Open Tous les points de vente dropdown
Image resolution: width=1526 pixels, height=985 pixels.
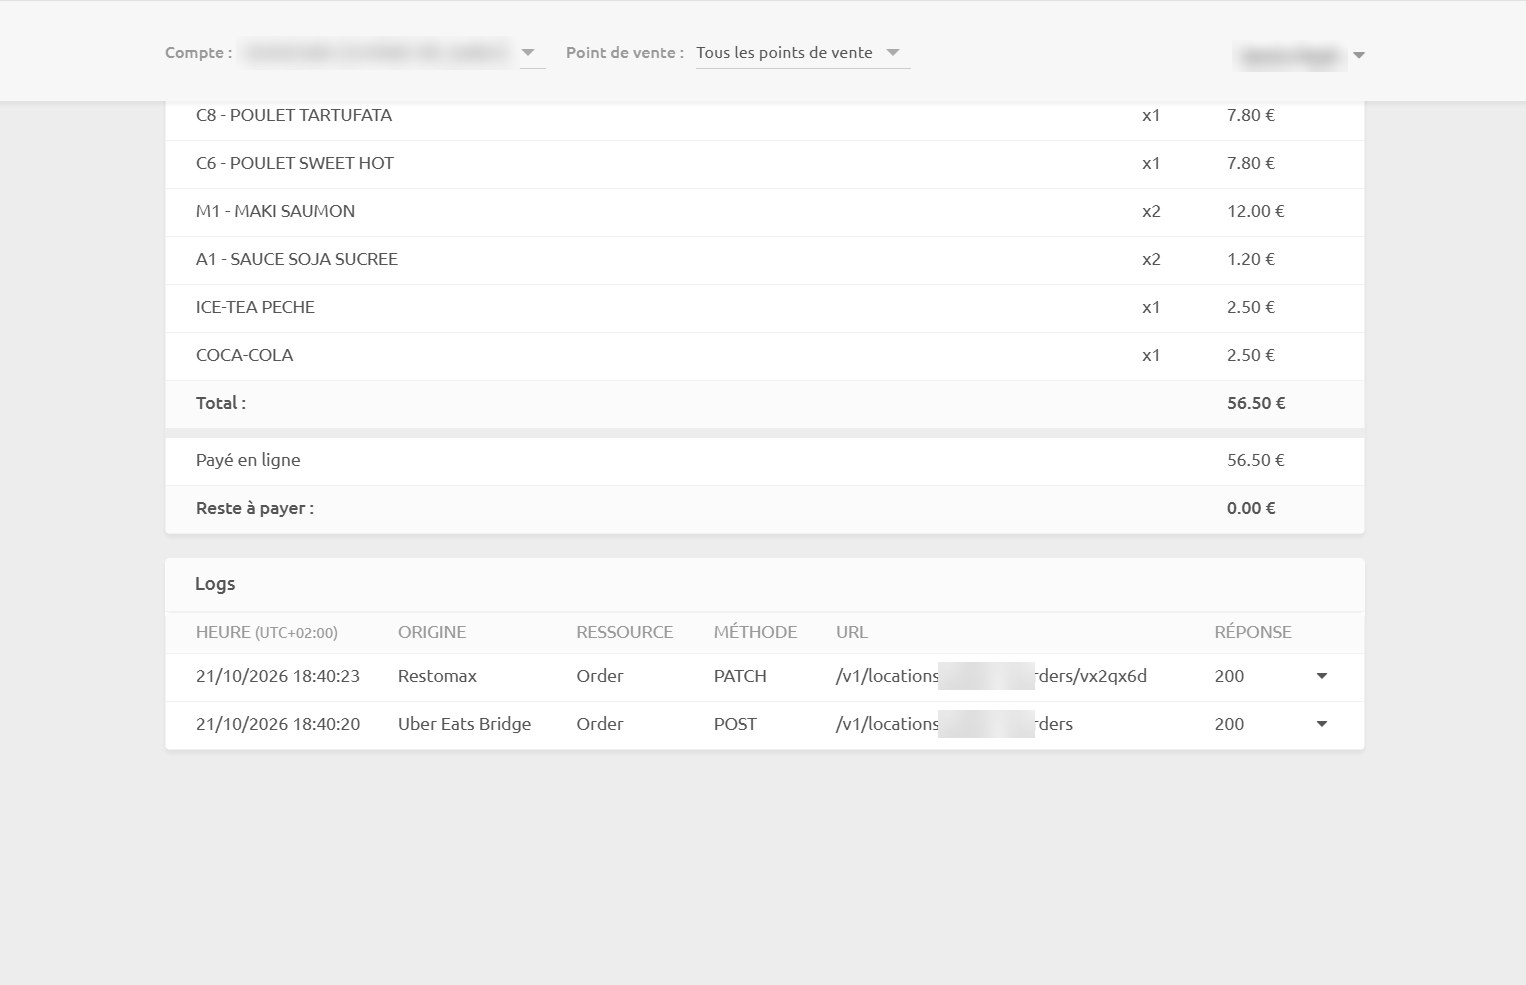tap(802, 53)
